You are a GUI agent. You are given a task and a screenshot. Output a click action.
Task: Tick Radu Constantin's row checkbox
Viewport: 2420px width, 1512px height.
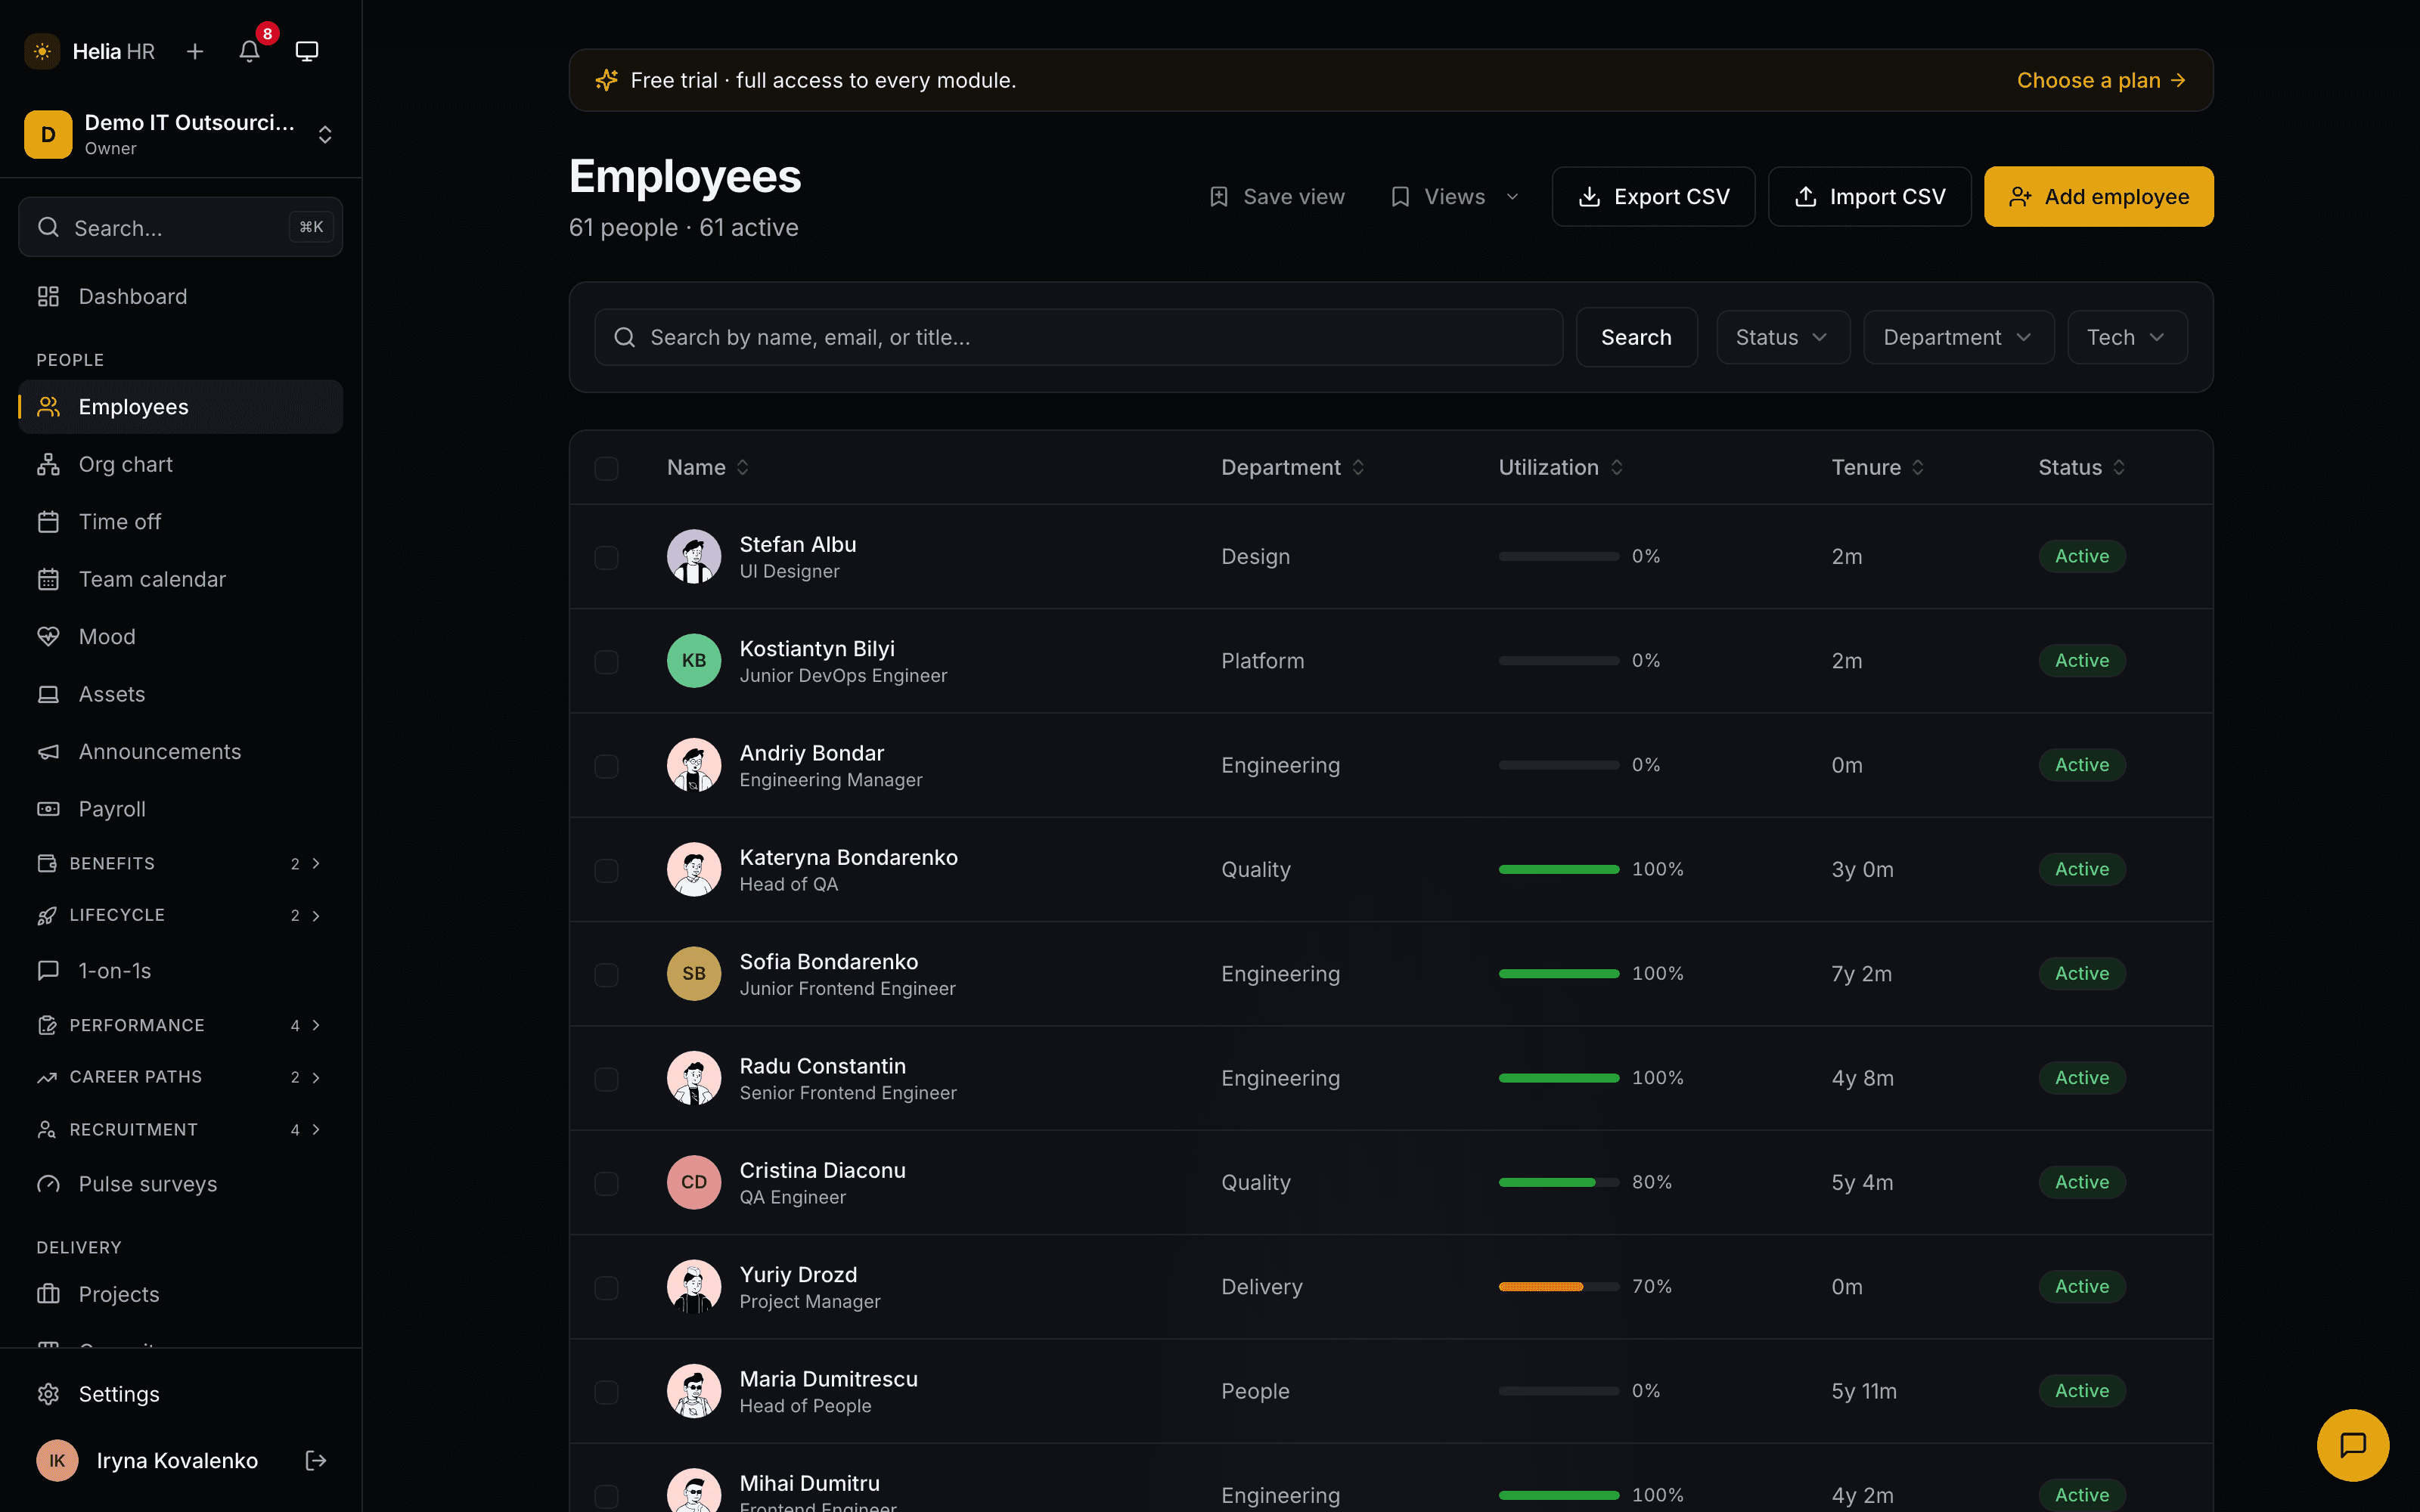[x=606, y=1079]
